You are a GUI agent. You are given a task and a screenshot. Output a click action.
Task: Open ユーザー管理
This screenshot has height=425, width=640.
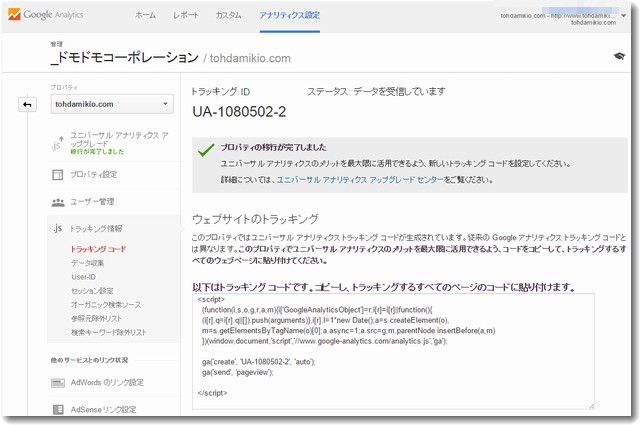point(92,202)
